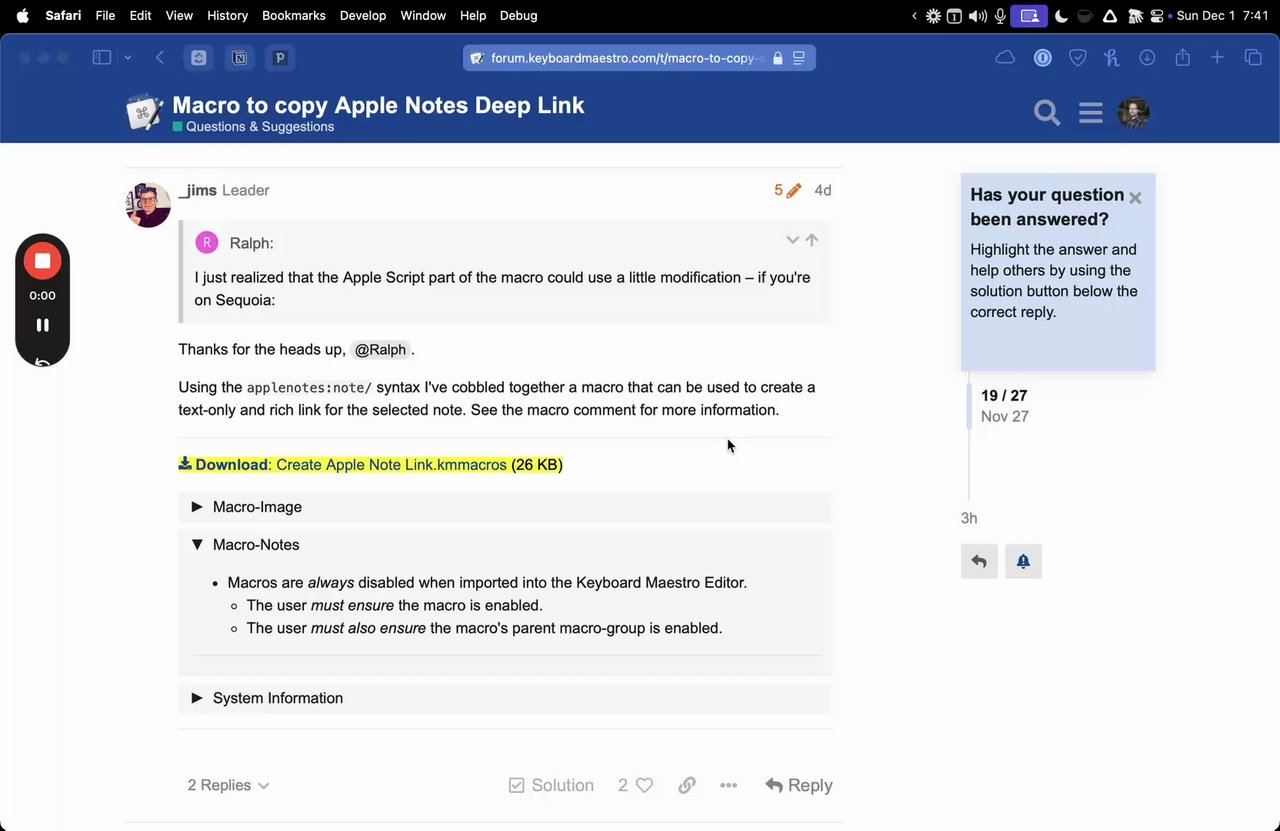
Task: Open the Safari menu
Action: pos(63,15)
